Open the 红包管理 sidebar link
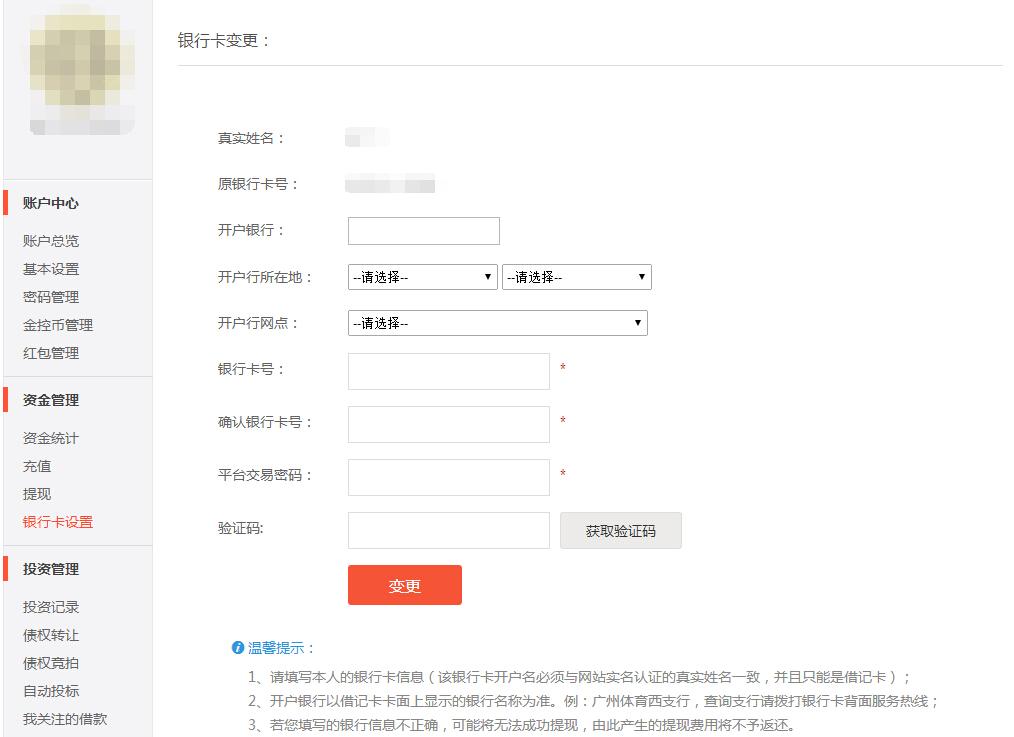Viewport: 1014px width, 737px height. pos(51,353)
